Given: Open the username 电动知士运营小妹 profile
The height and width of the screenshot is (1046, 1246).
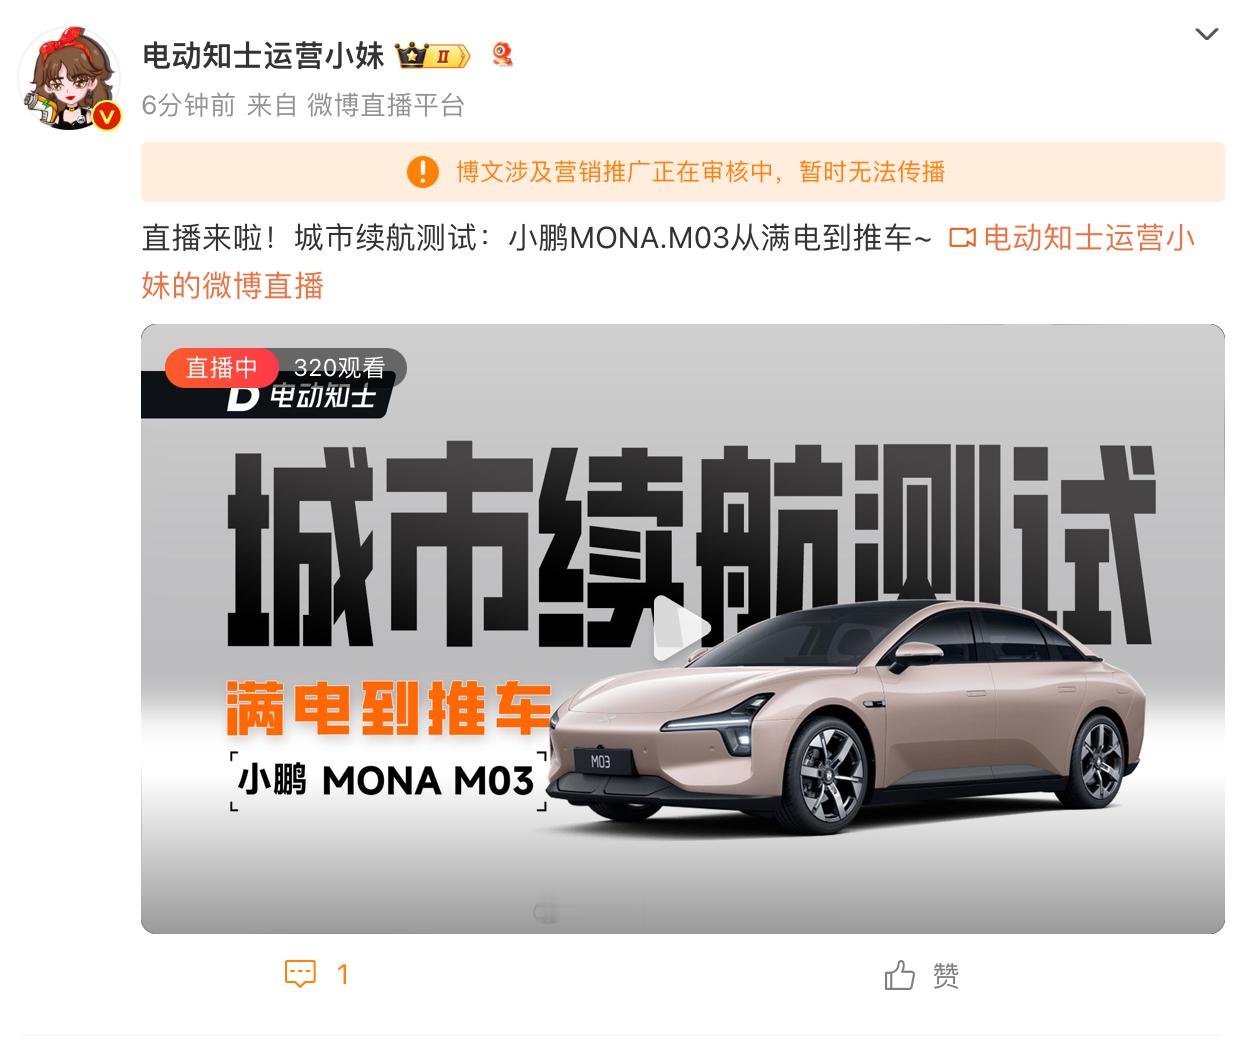Looking at the screenshot, I should tap(263, 55).
